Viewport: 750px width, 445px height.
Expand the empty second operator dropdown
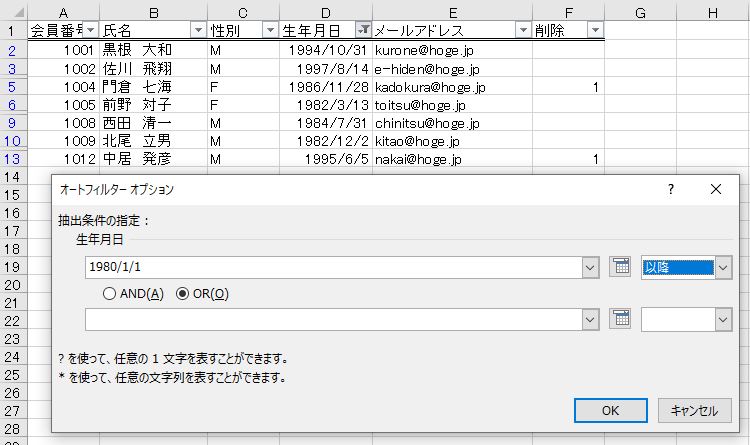723,319
